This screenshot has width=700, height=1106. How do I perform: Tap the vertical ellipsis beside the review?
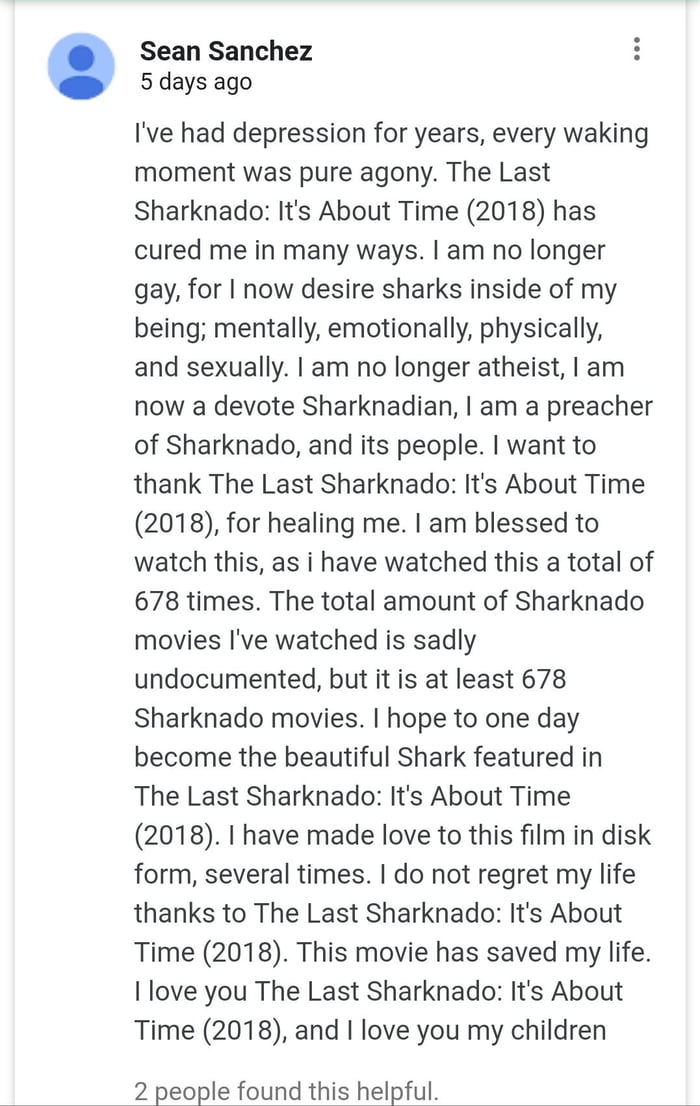coord(637,49)
